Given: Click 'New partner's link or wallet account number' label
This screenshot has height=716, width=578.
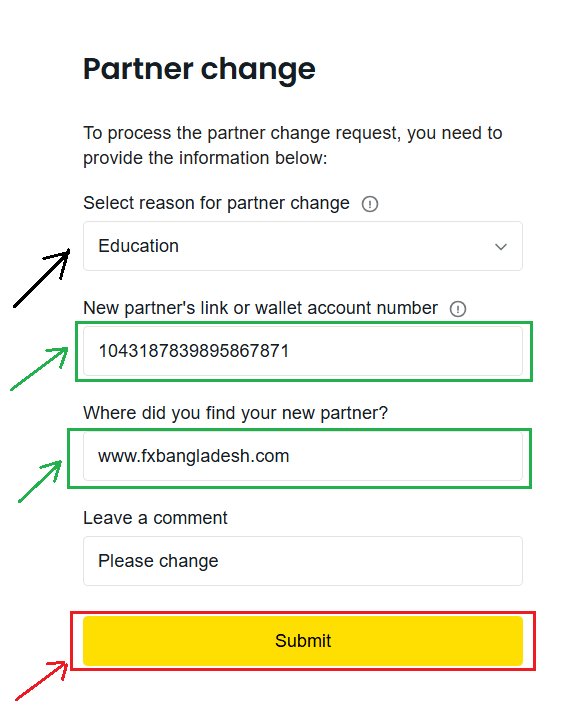Looking at the screenshot, I should (x=260, y=308).
